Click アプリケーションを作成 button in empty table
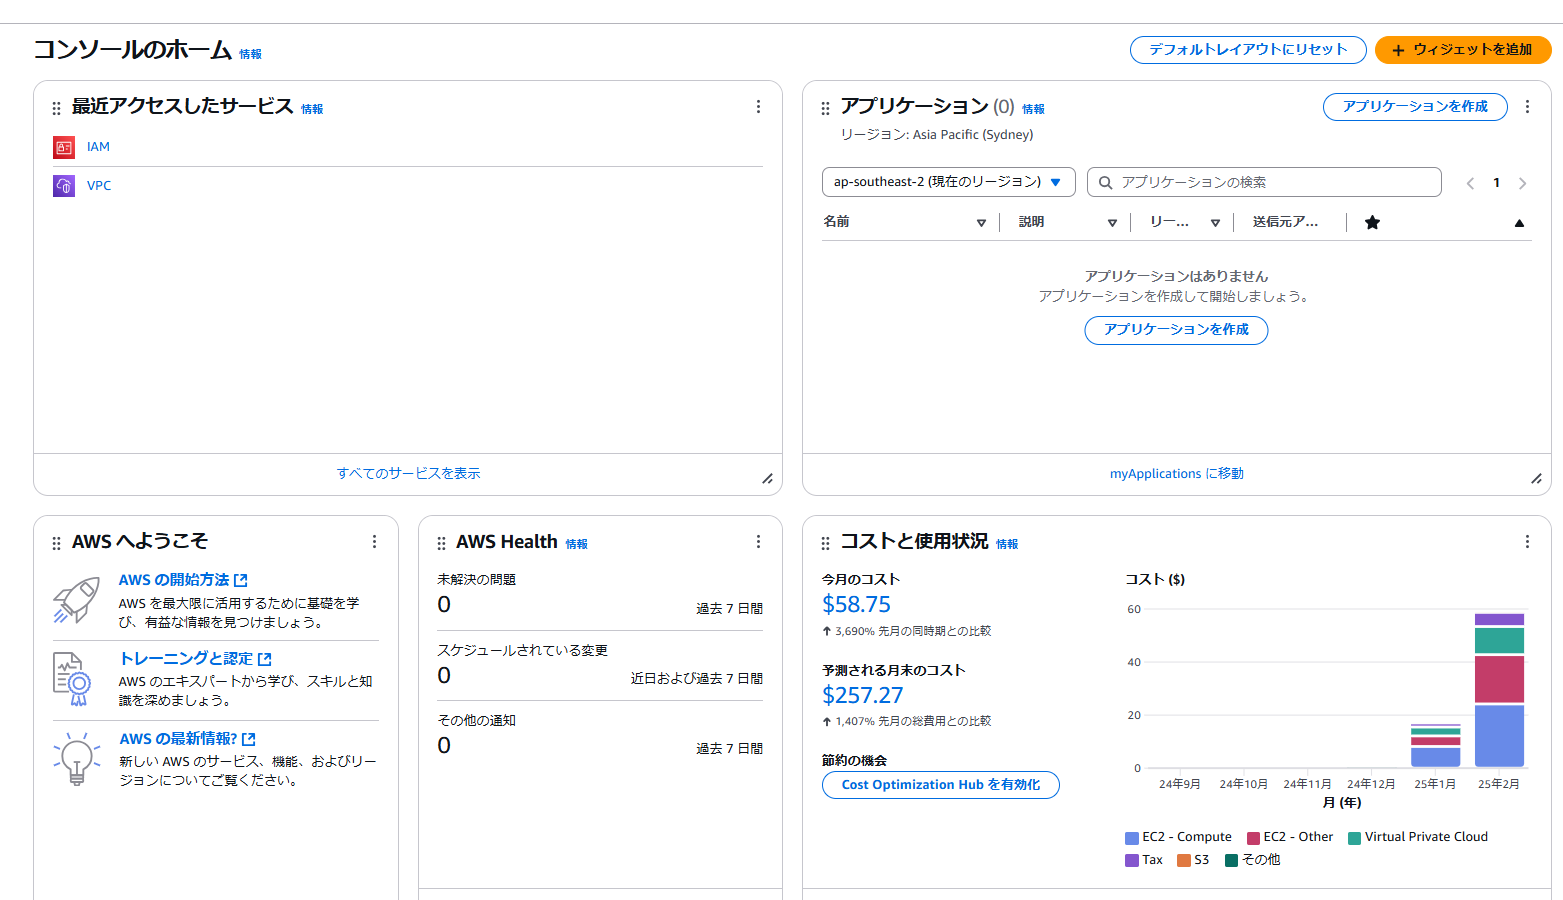This screenshot has width=1563, height=900. [x=1176, y=330]
